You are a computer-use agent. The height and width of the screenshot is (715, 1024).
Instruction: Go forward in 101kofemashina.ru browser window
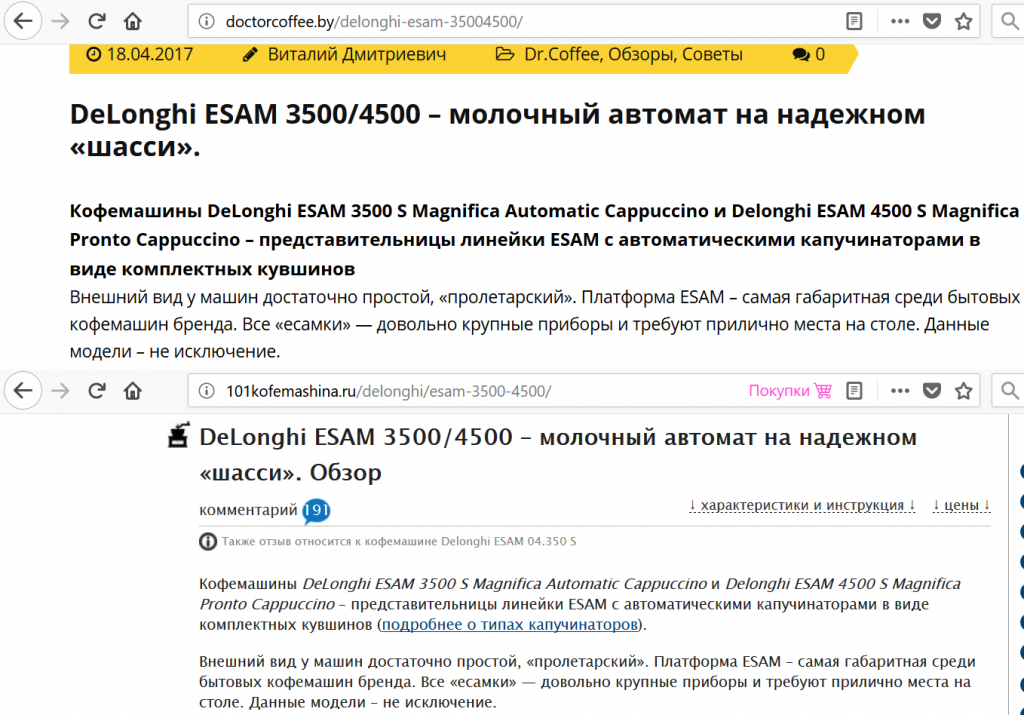60,390
